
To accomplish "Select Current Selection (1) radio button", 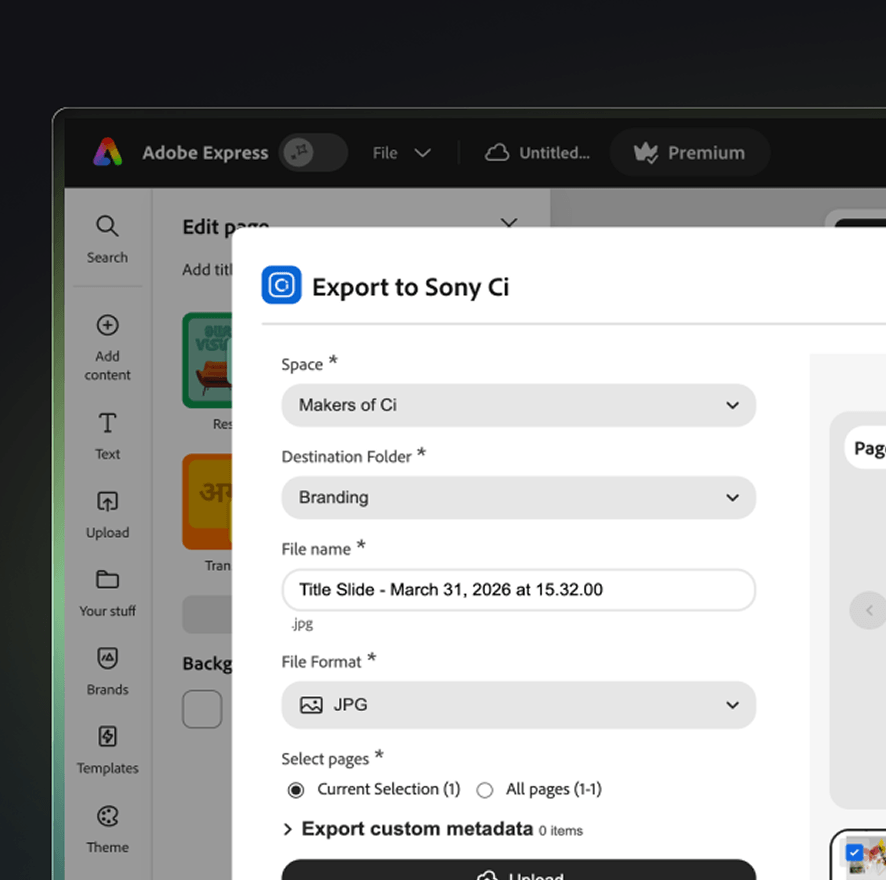I will click(x=296, y=790).
